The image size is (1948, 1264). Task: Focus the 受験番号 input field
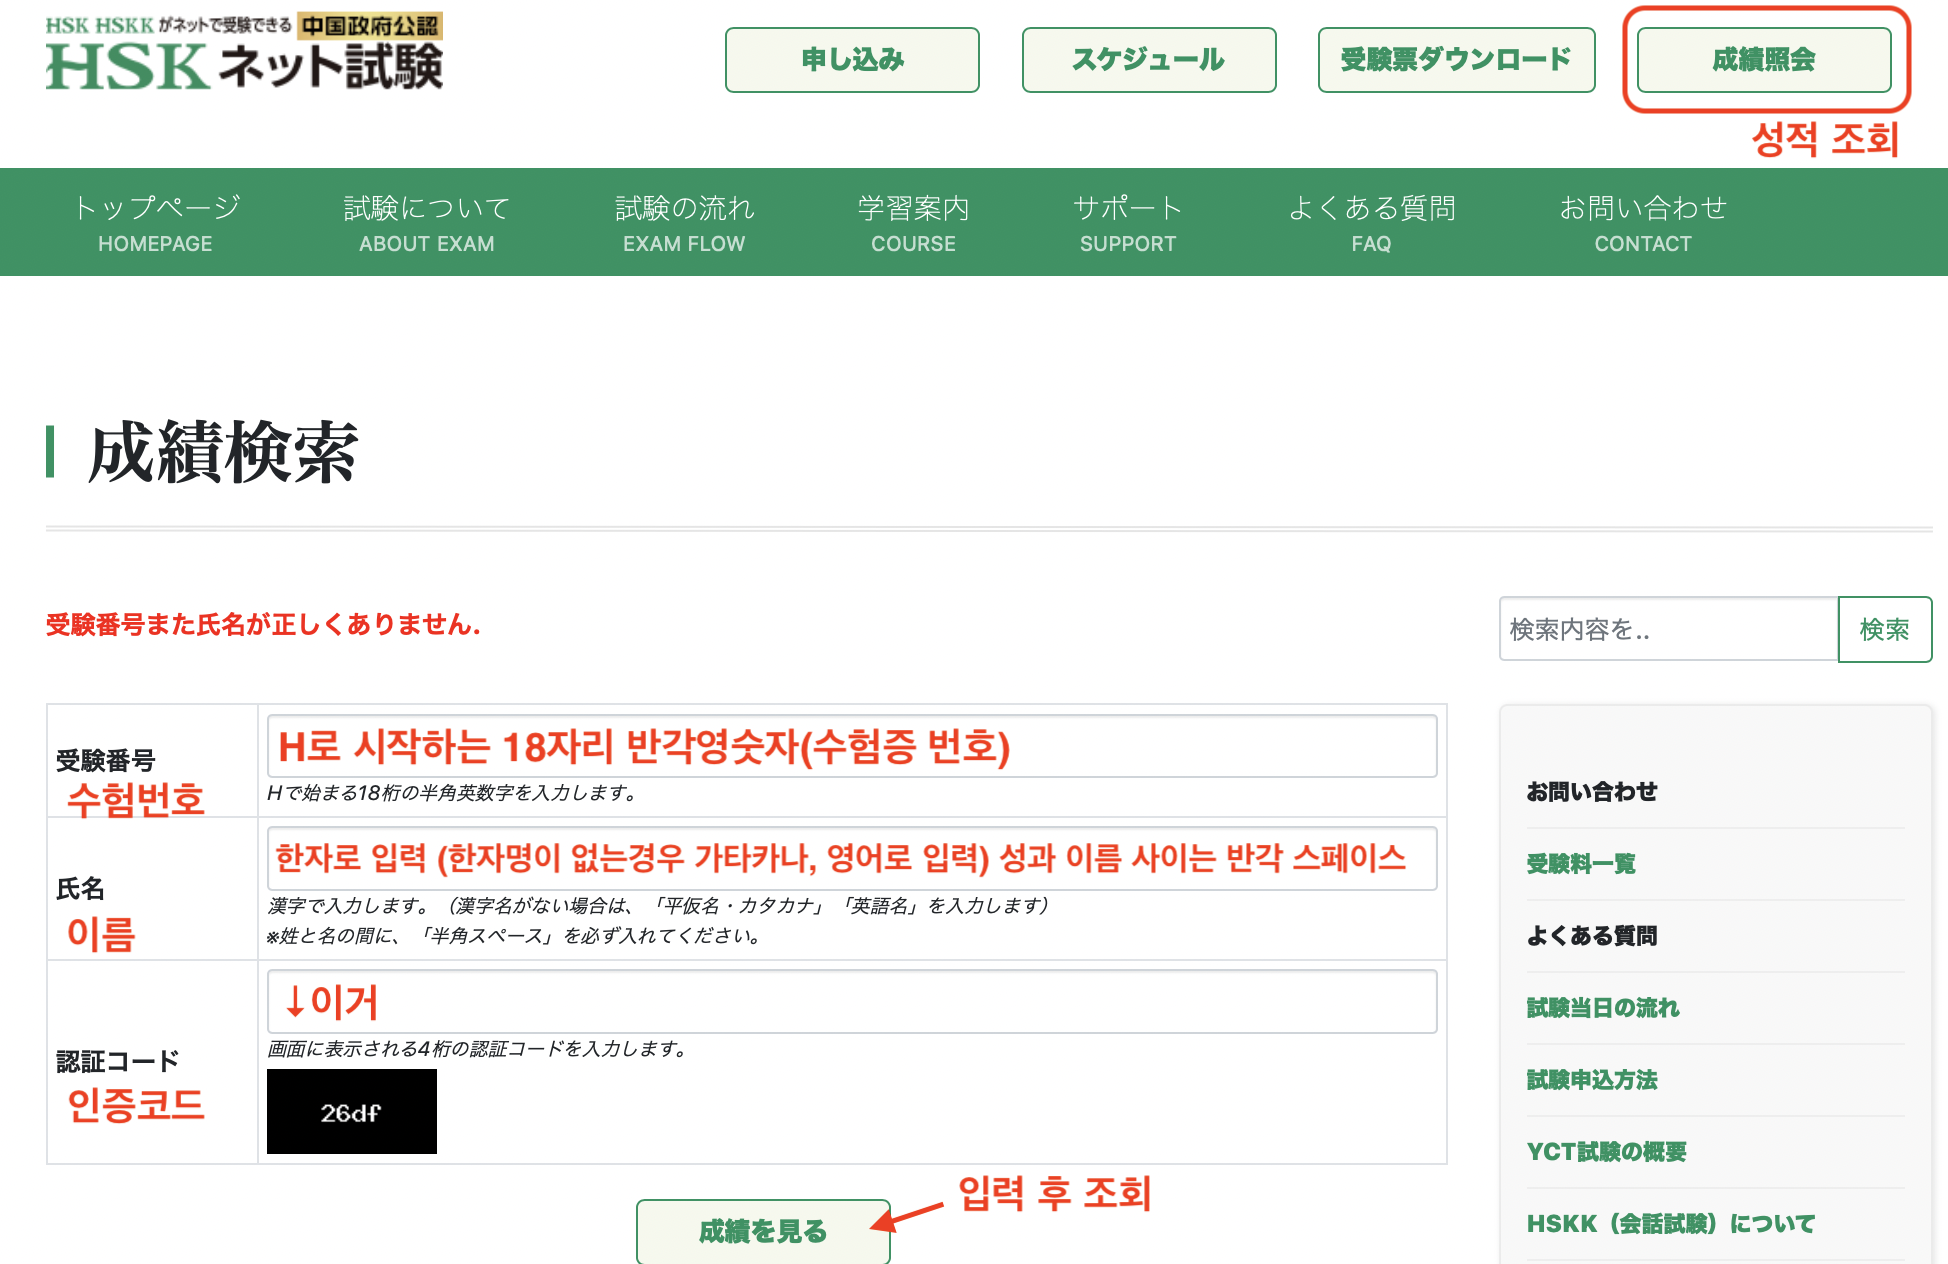[x=851, y=746]
